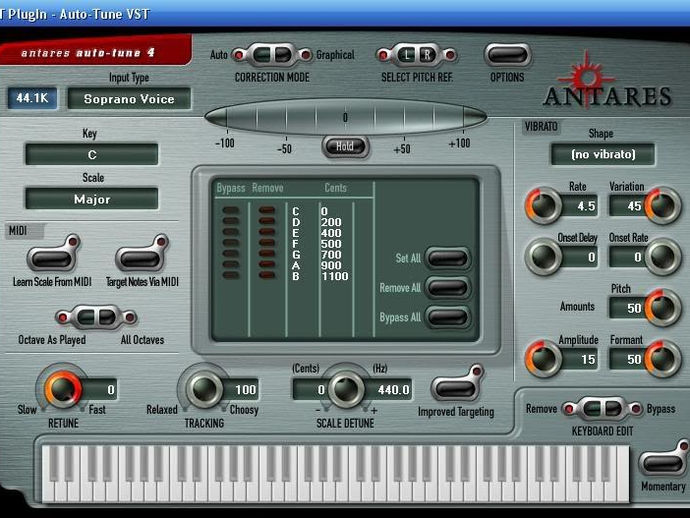
Task: Click the Retune value field showing 0
Action: pos(100,389)
